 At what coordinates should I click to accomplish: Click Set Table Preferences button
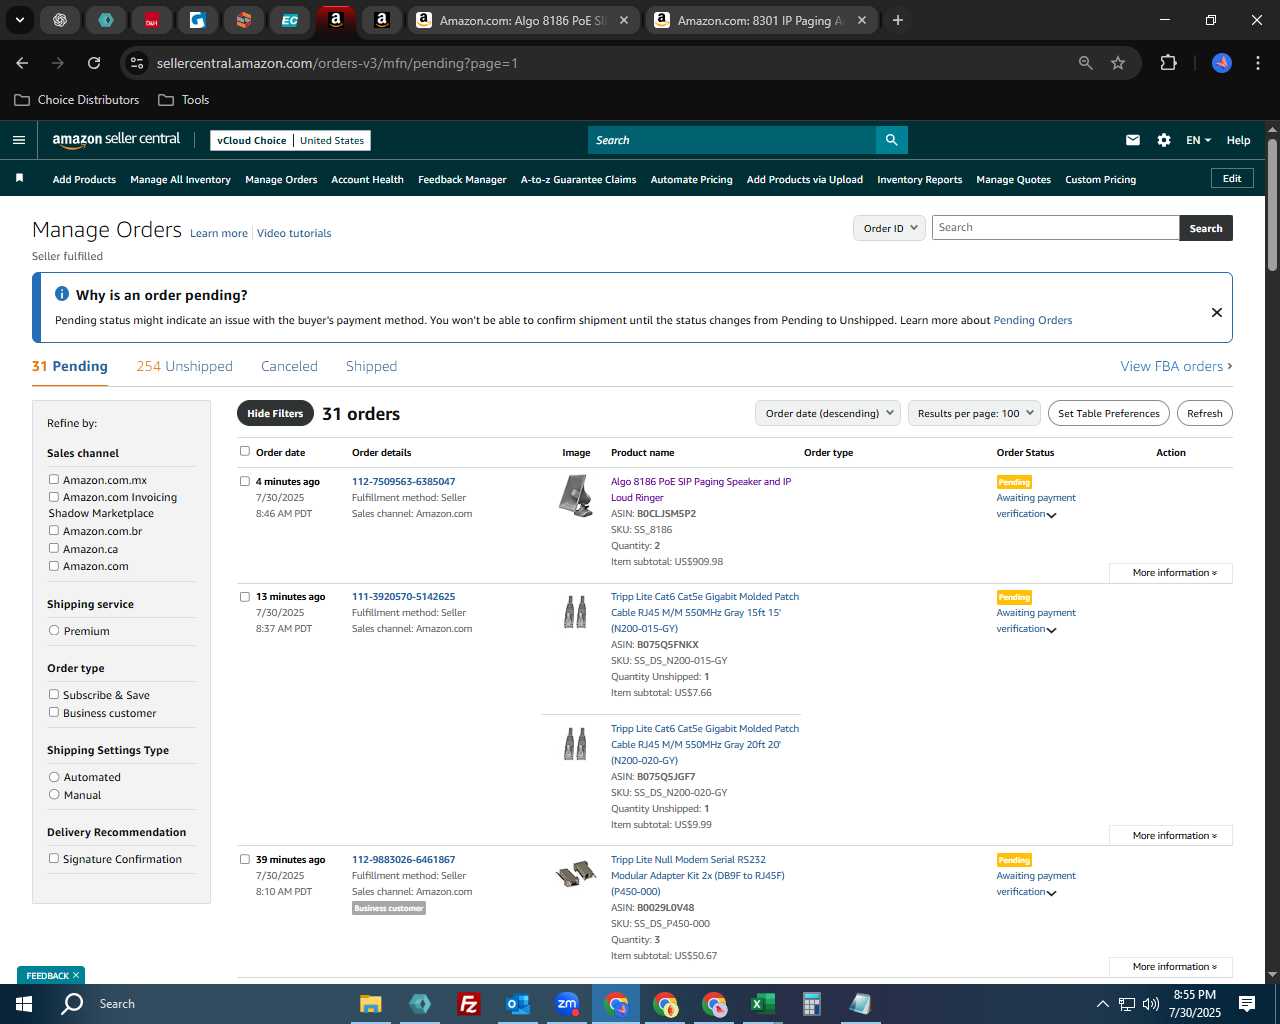1109,413
